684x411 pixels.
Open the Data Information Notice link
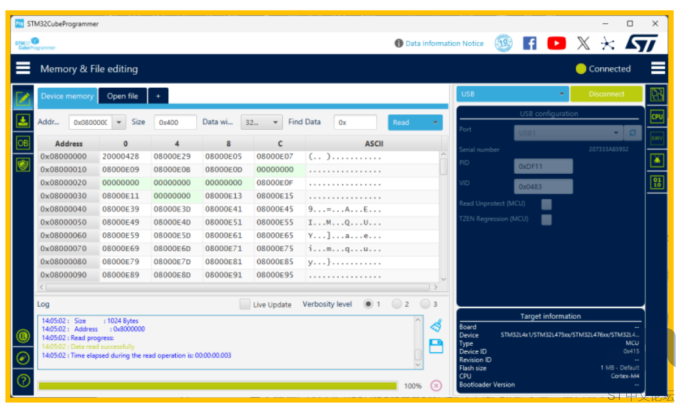click(x=444, y=43)
